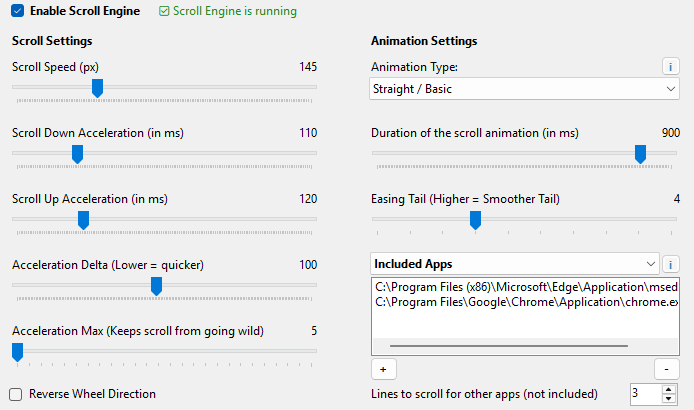Enable Reverse Wheel Direction checkbox
This screenshot has width=694, height=410.
(x=16, y=394)
